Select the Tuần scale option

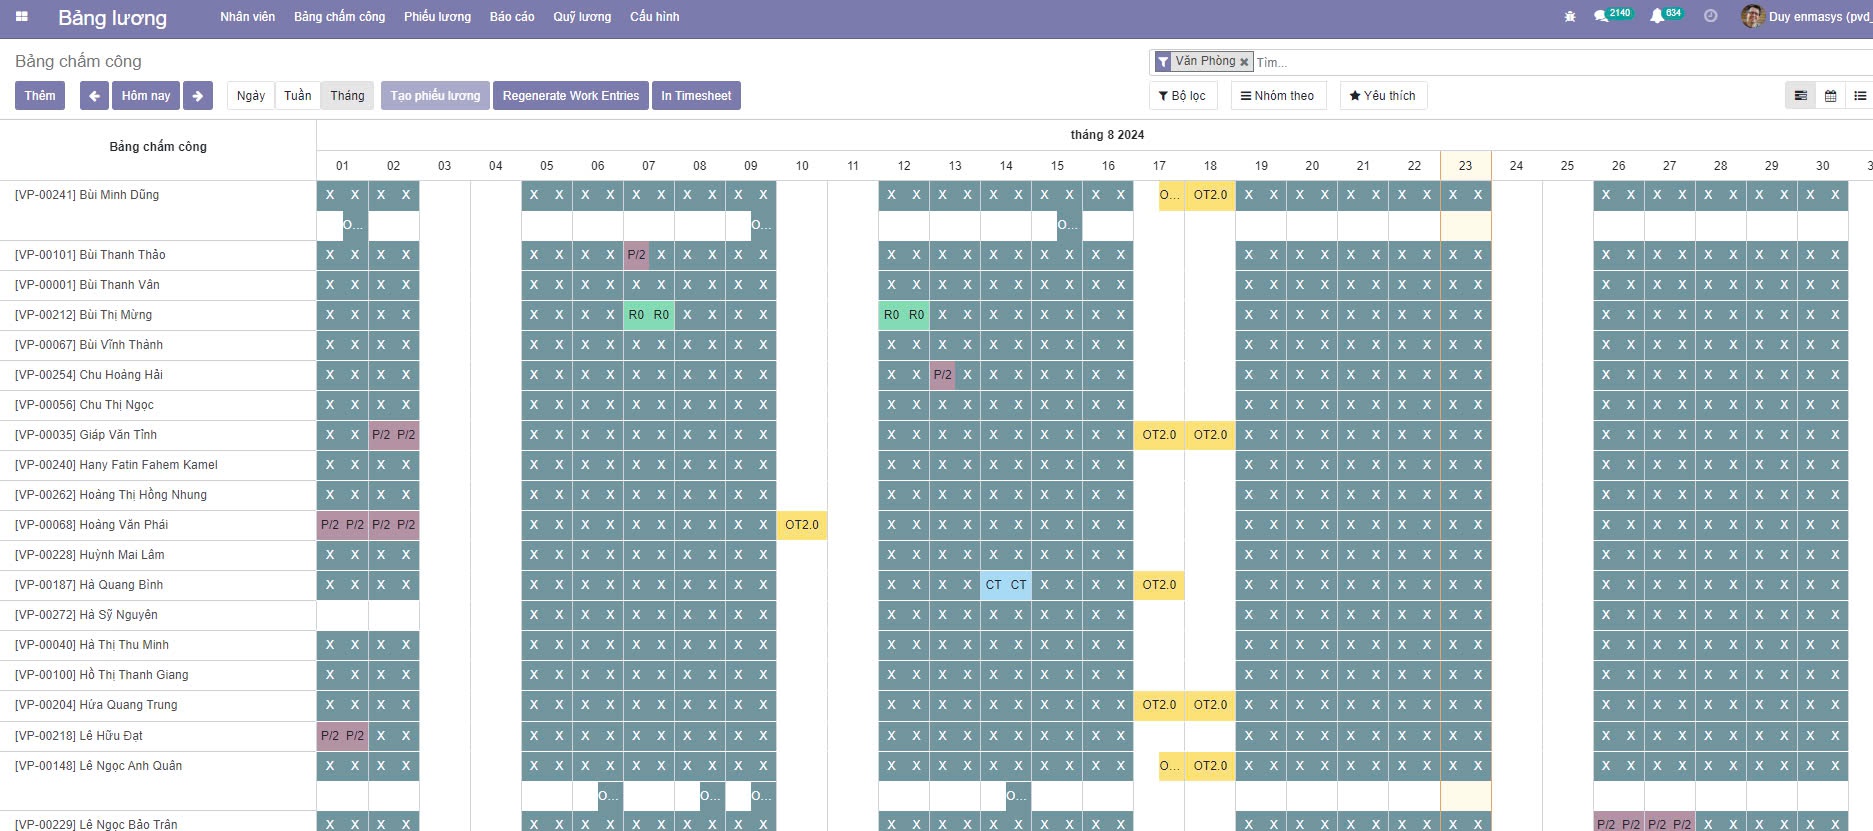point(297,96)
